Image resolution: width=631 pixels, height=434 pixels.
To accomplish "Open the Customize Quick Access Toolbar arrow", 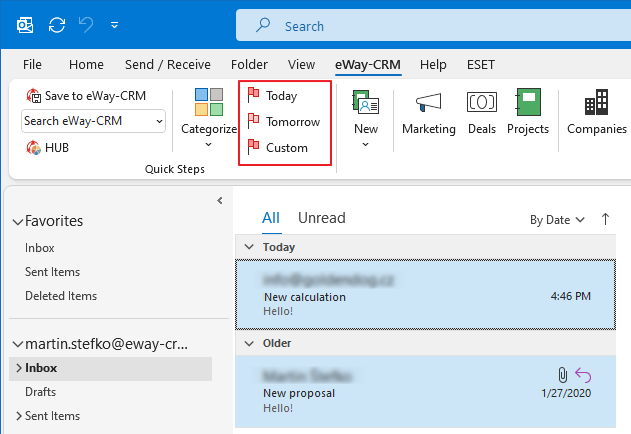I will point(114,25).
